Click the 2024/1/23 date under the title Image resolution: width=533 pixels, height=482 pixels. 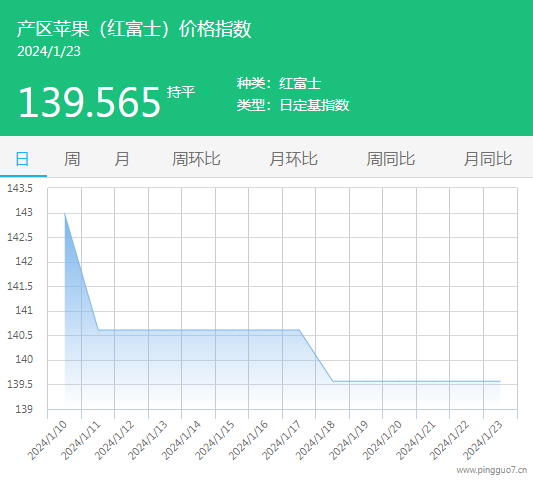49,52
